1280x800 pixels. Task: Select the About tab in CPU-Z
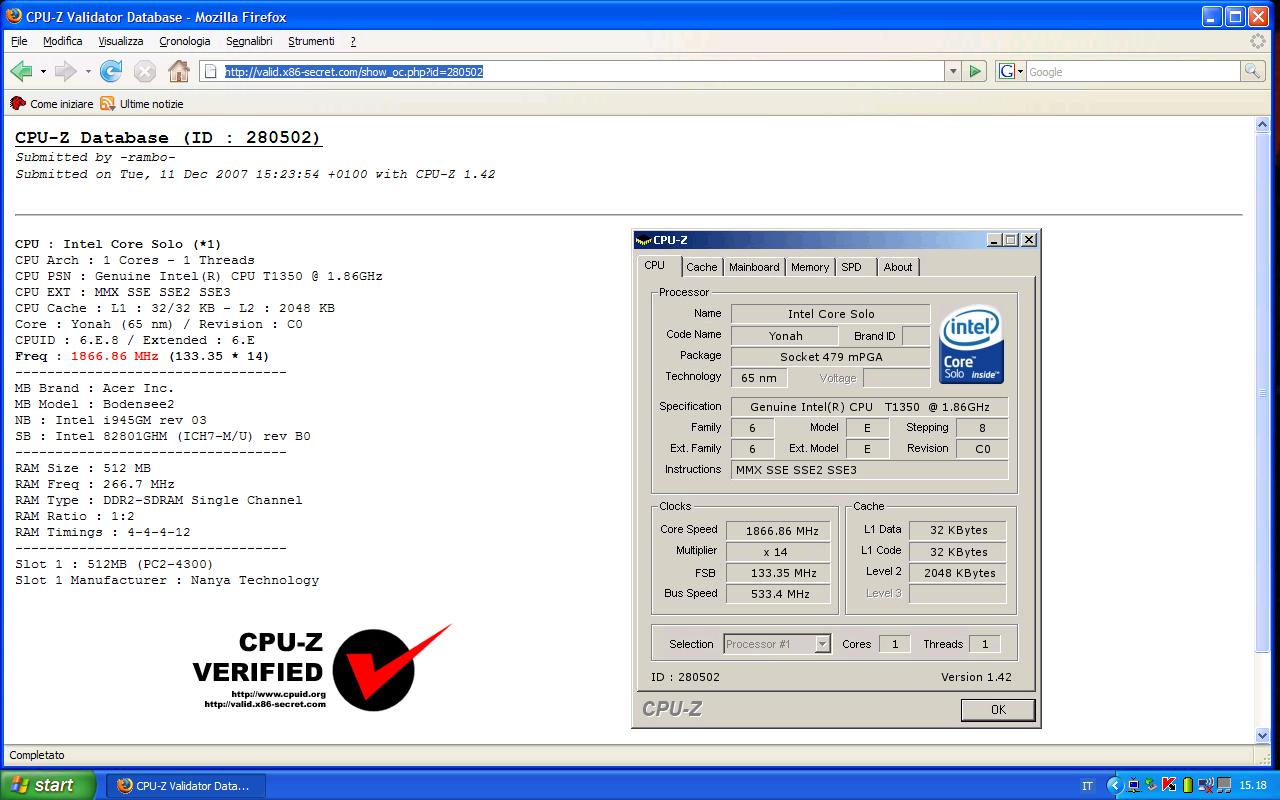pyautogui.click(x=898, y=267)
